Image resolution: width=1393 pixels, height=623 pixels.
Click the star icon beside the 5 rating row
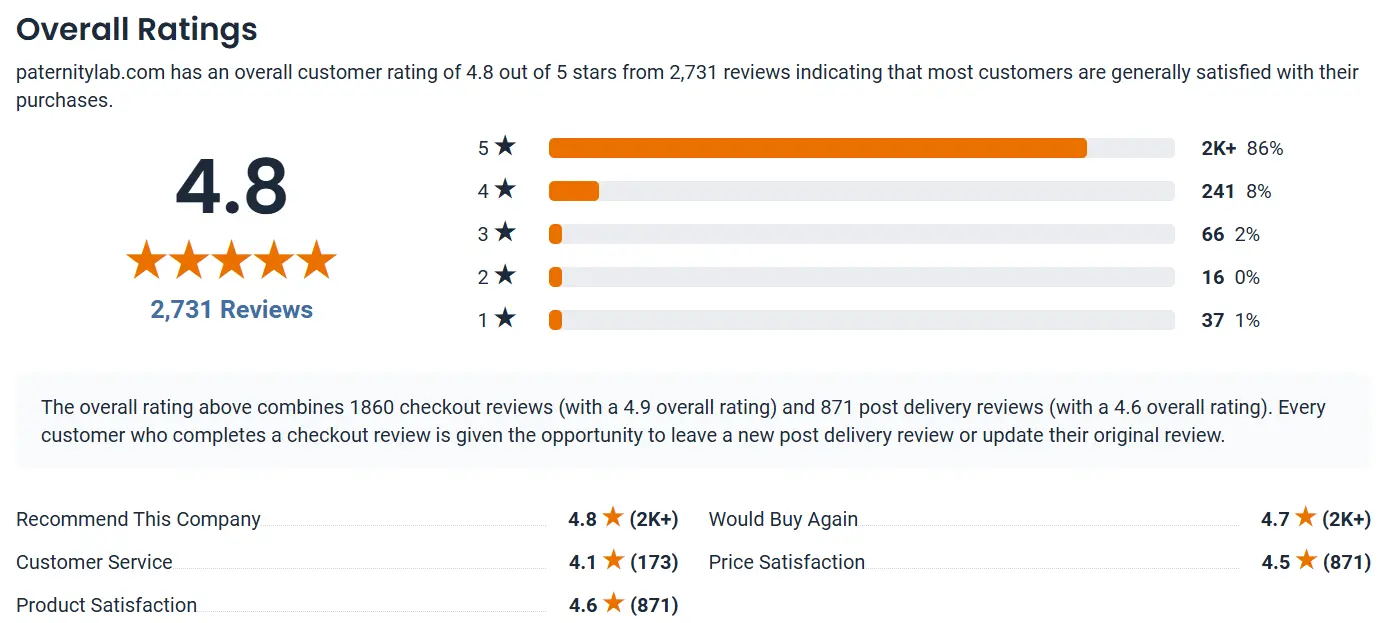coord(505,147)
